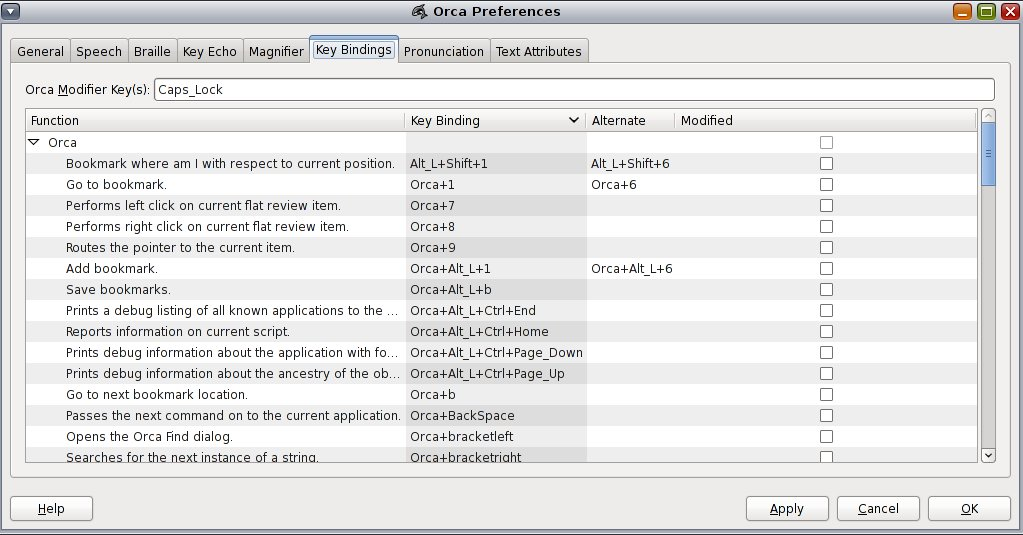Collapse the Orca tree group
The width and height of the screenshot is (1023, 535).
coord(35,143)
